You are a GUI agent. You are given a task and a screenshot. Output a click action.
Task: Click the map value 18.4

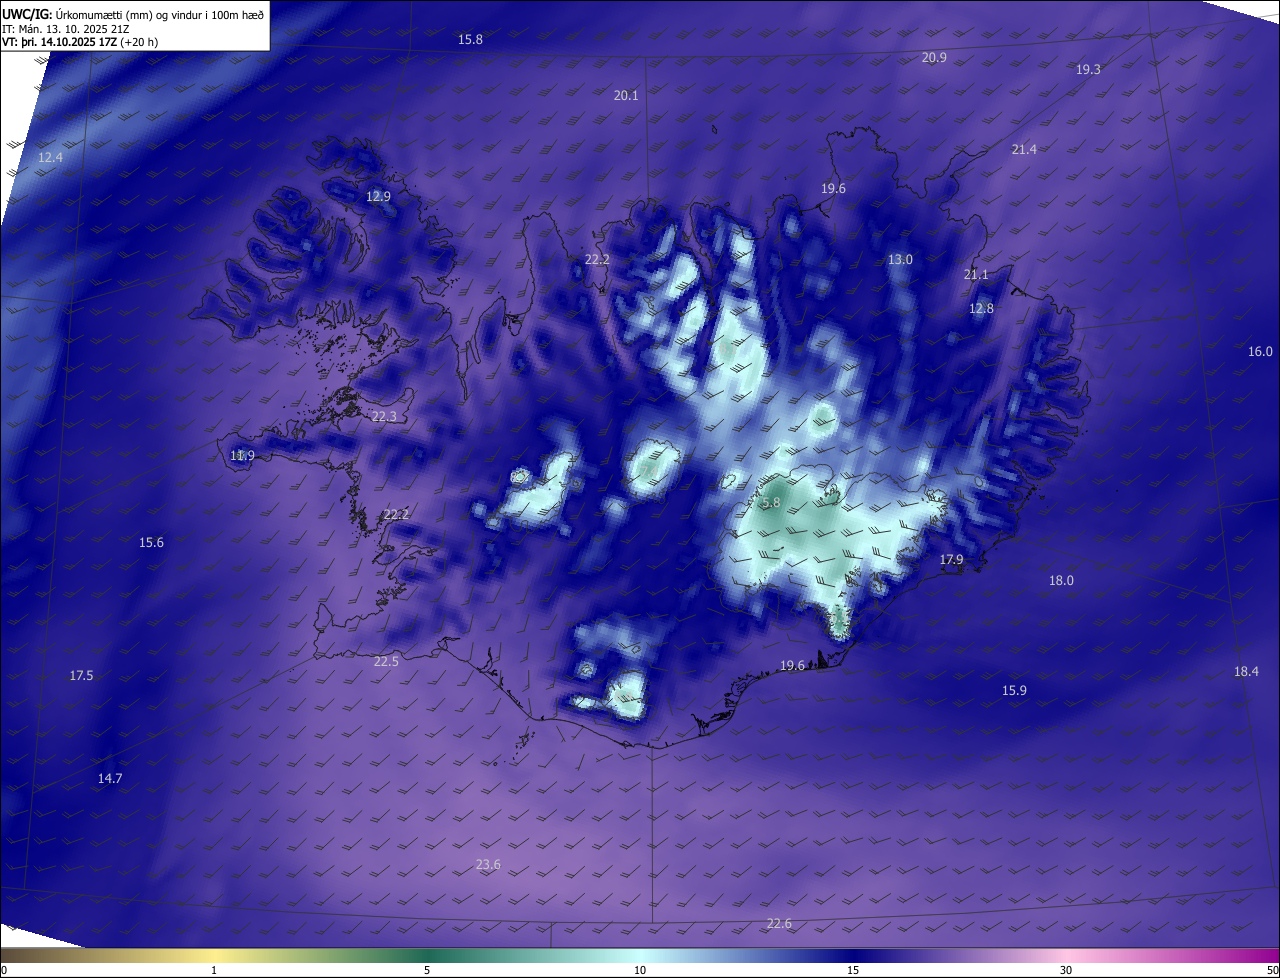(x=1246, y=671)
